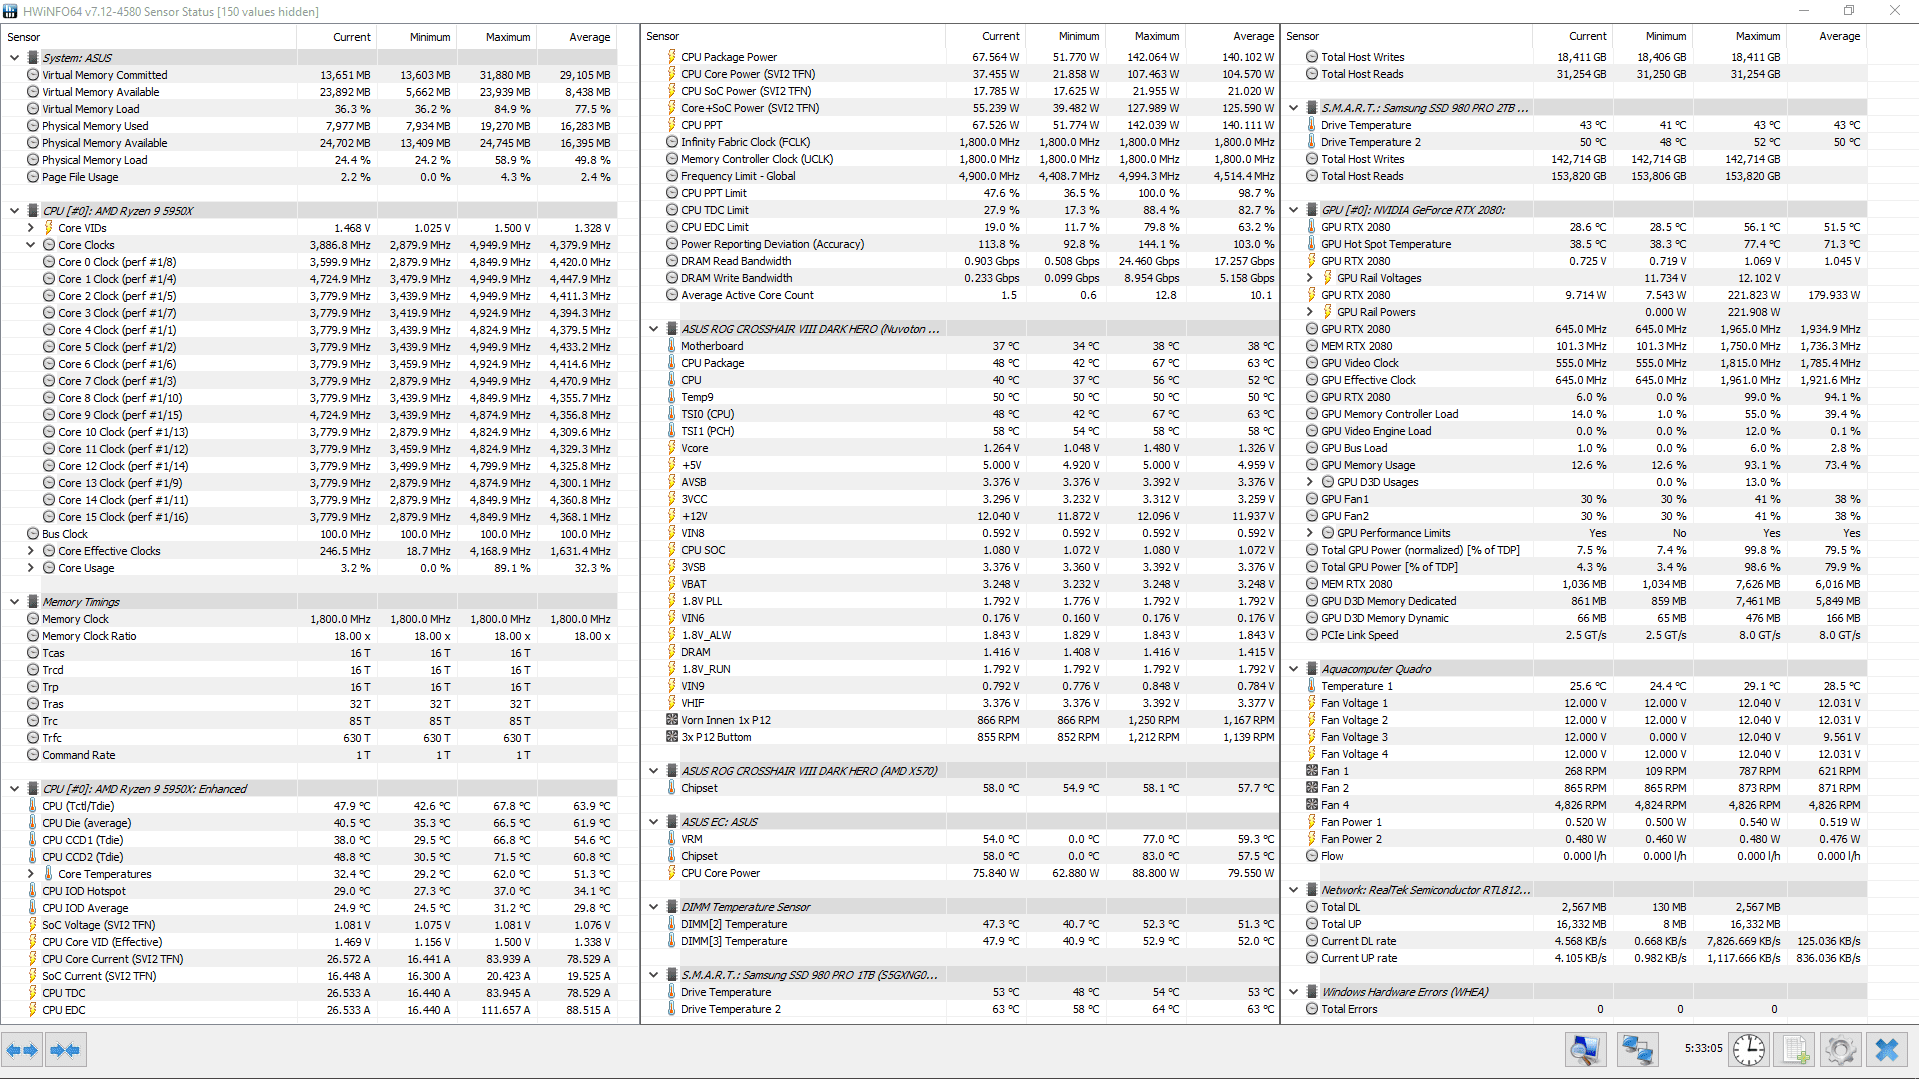Click the clock icon to reset elapsed time
The height and width of the screenshot is (1079, 1919).
[x=1749, y=1050]
